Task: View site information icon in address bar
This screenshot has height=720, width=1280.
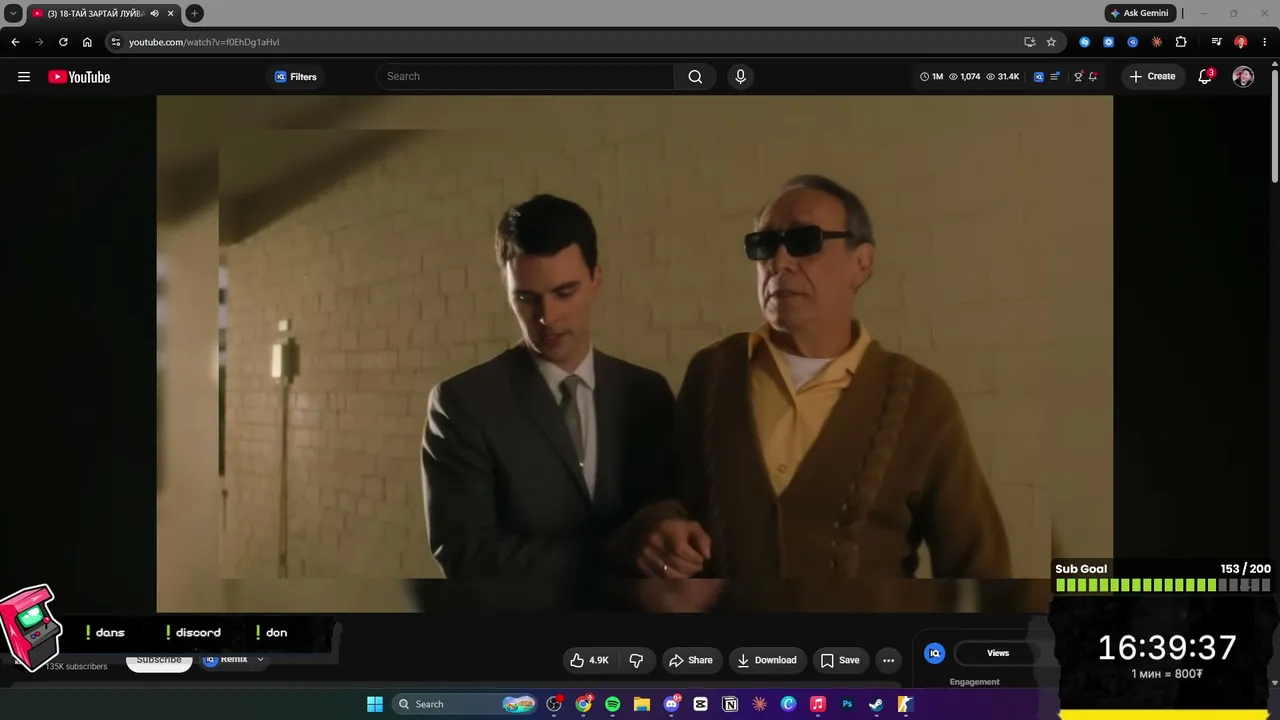Action: (x=116, y=42)
